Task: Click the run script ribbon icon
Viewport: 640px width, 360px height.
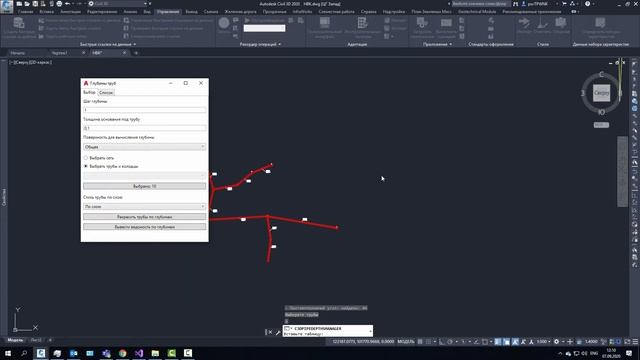Action: (x=446, y=22)
